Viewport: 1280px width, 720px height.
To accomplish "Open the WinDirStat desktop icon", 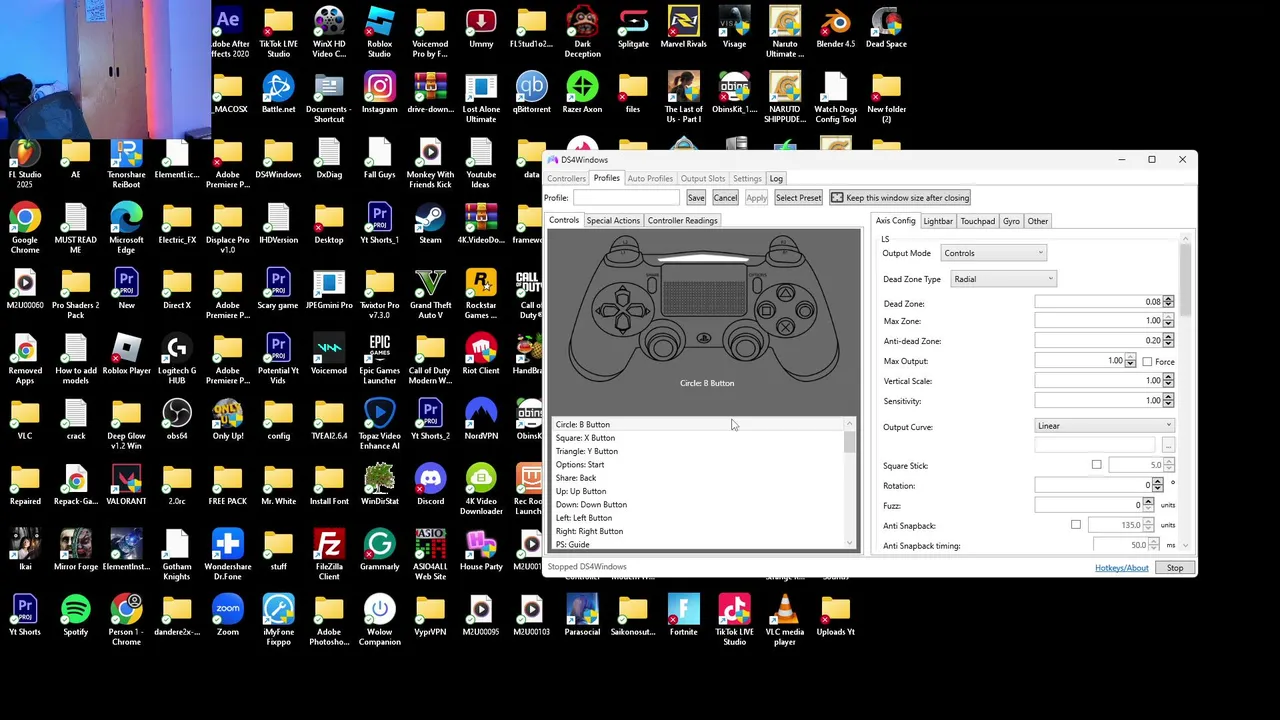I will (379, 486).
